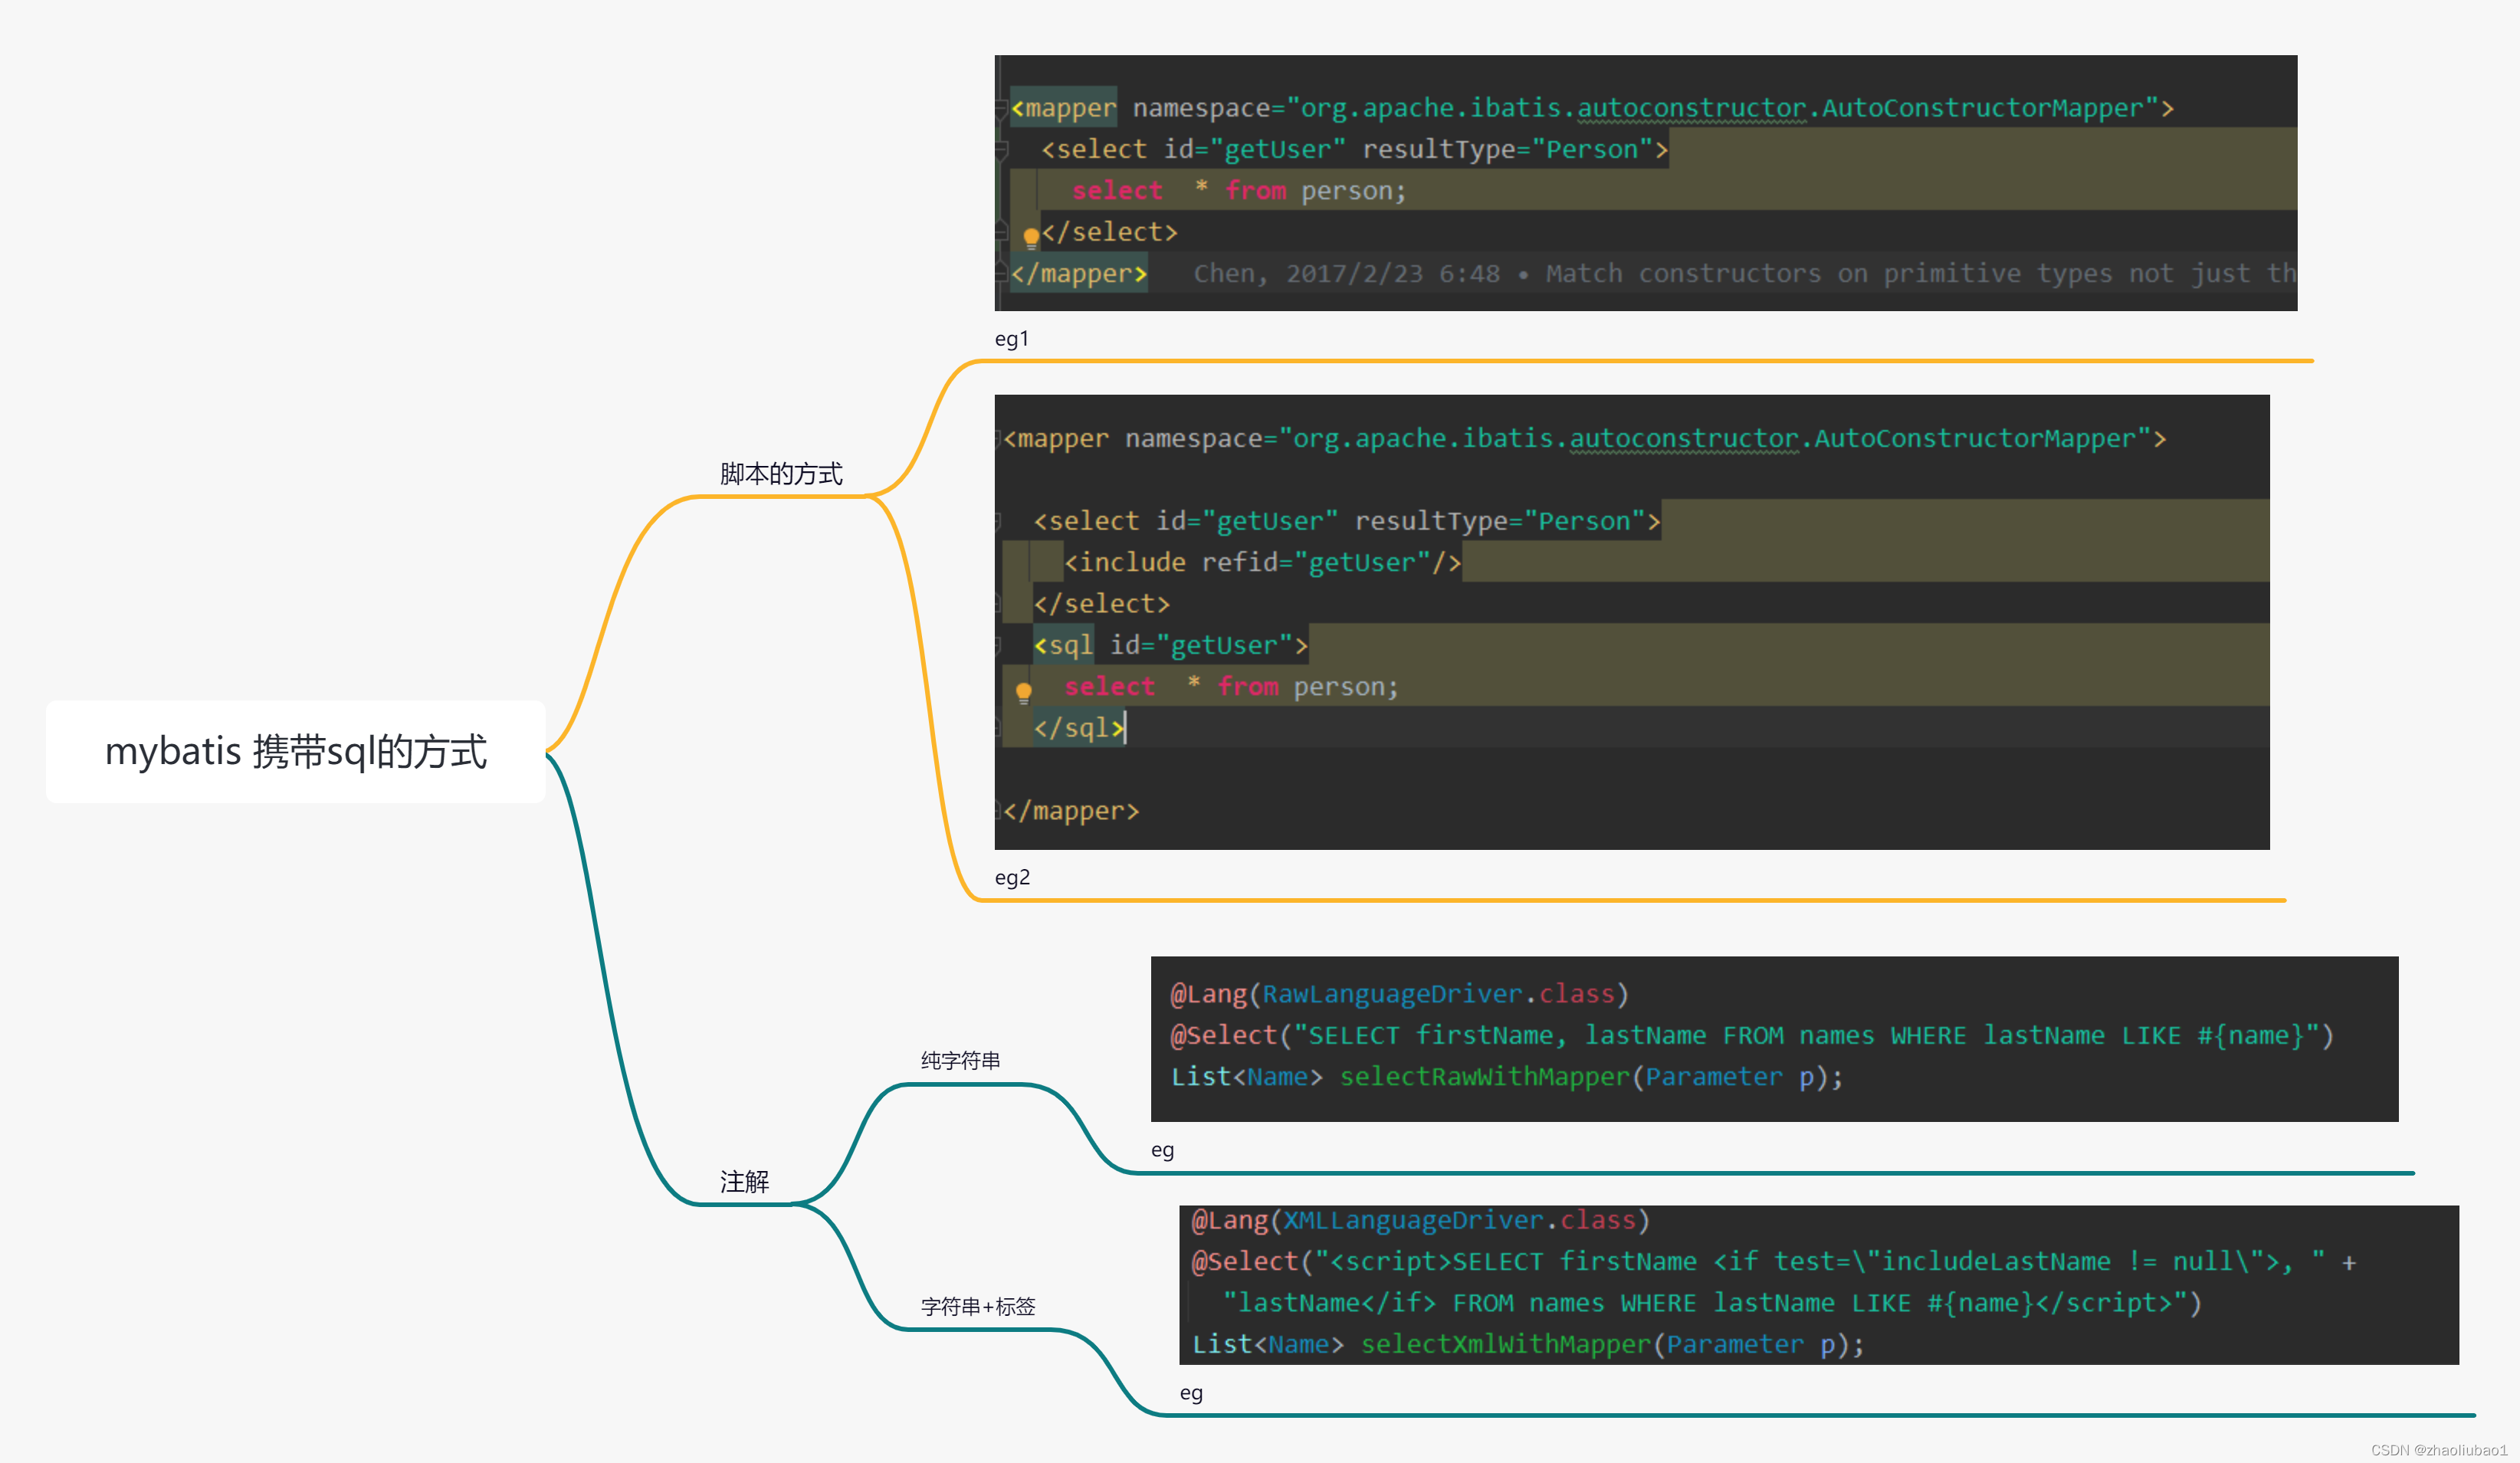Click the 'eg1' label under the first code image
Viewport: 2520px width, 1463px height.
pos(1011,339)
